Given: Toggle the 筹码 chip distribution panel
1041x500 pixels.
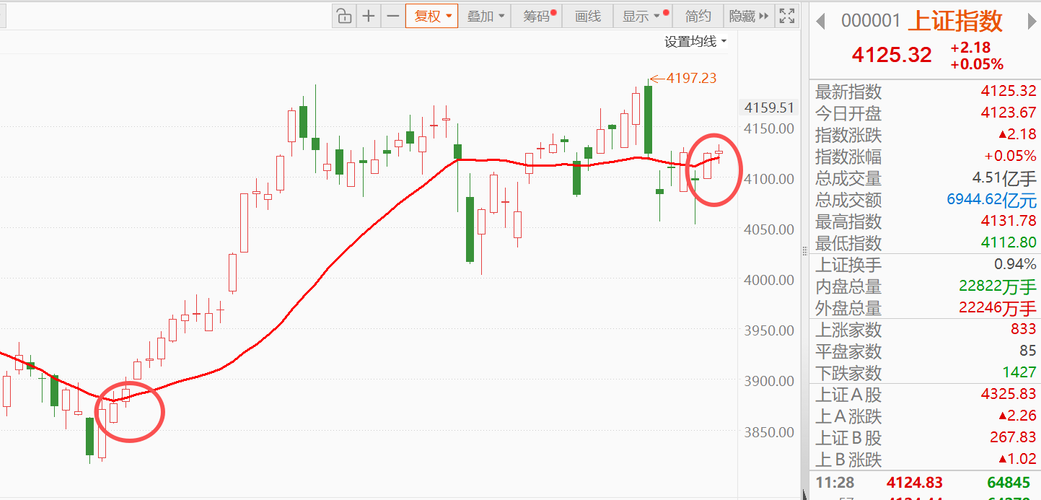Looking at the screenshot, I should click(536, 16).
